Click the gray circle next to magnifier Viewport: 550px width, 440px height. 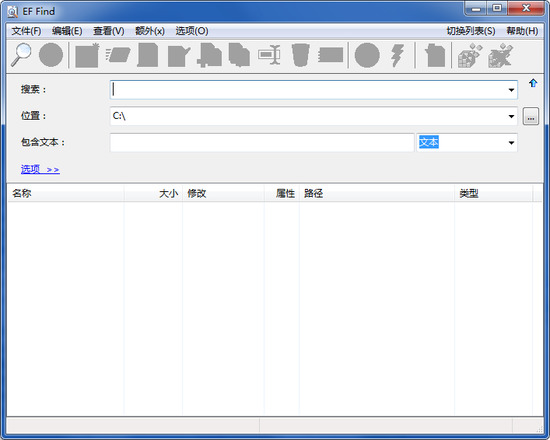(51, 55)
